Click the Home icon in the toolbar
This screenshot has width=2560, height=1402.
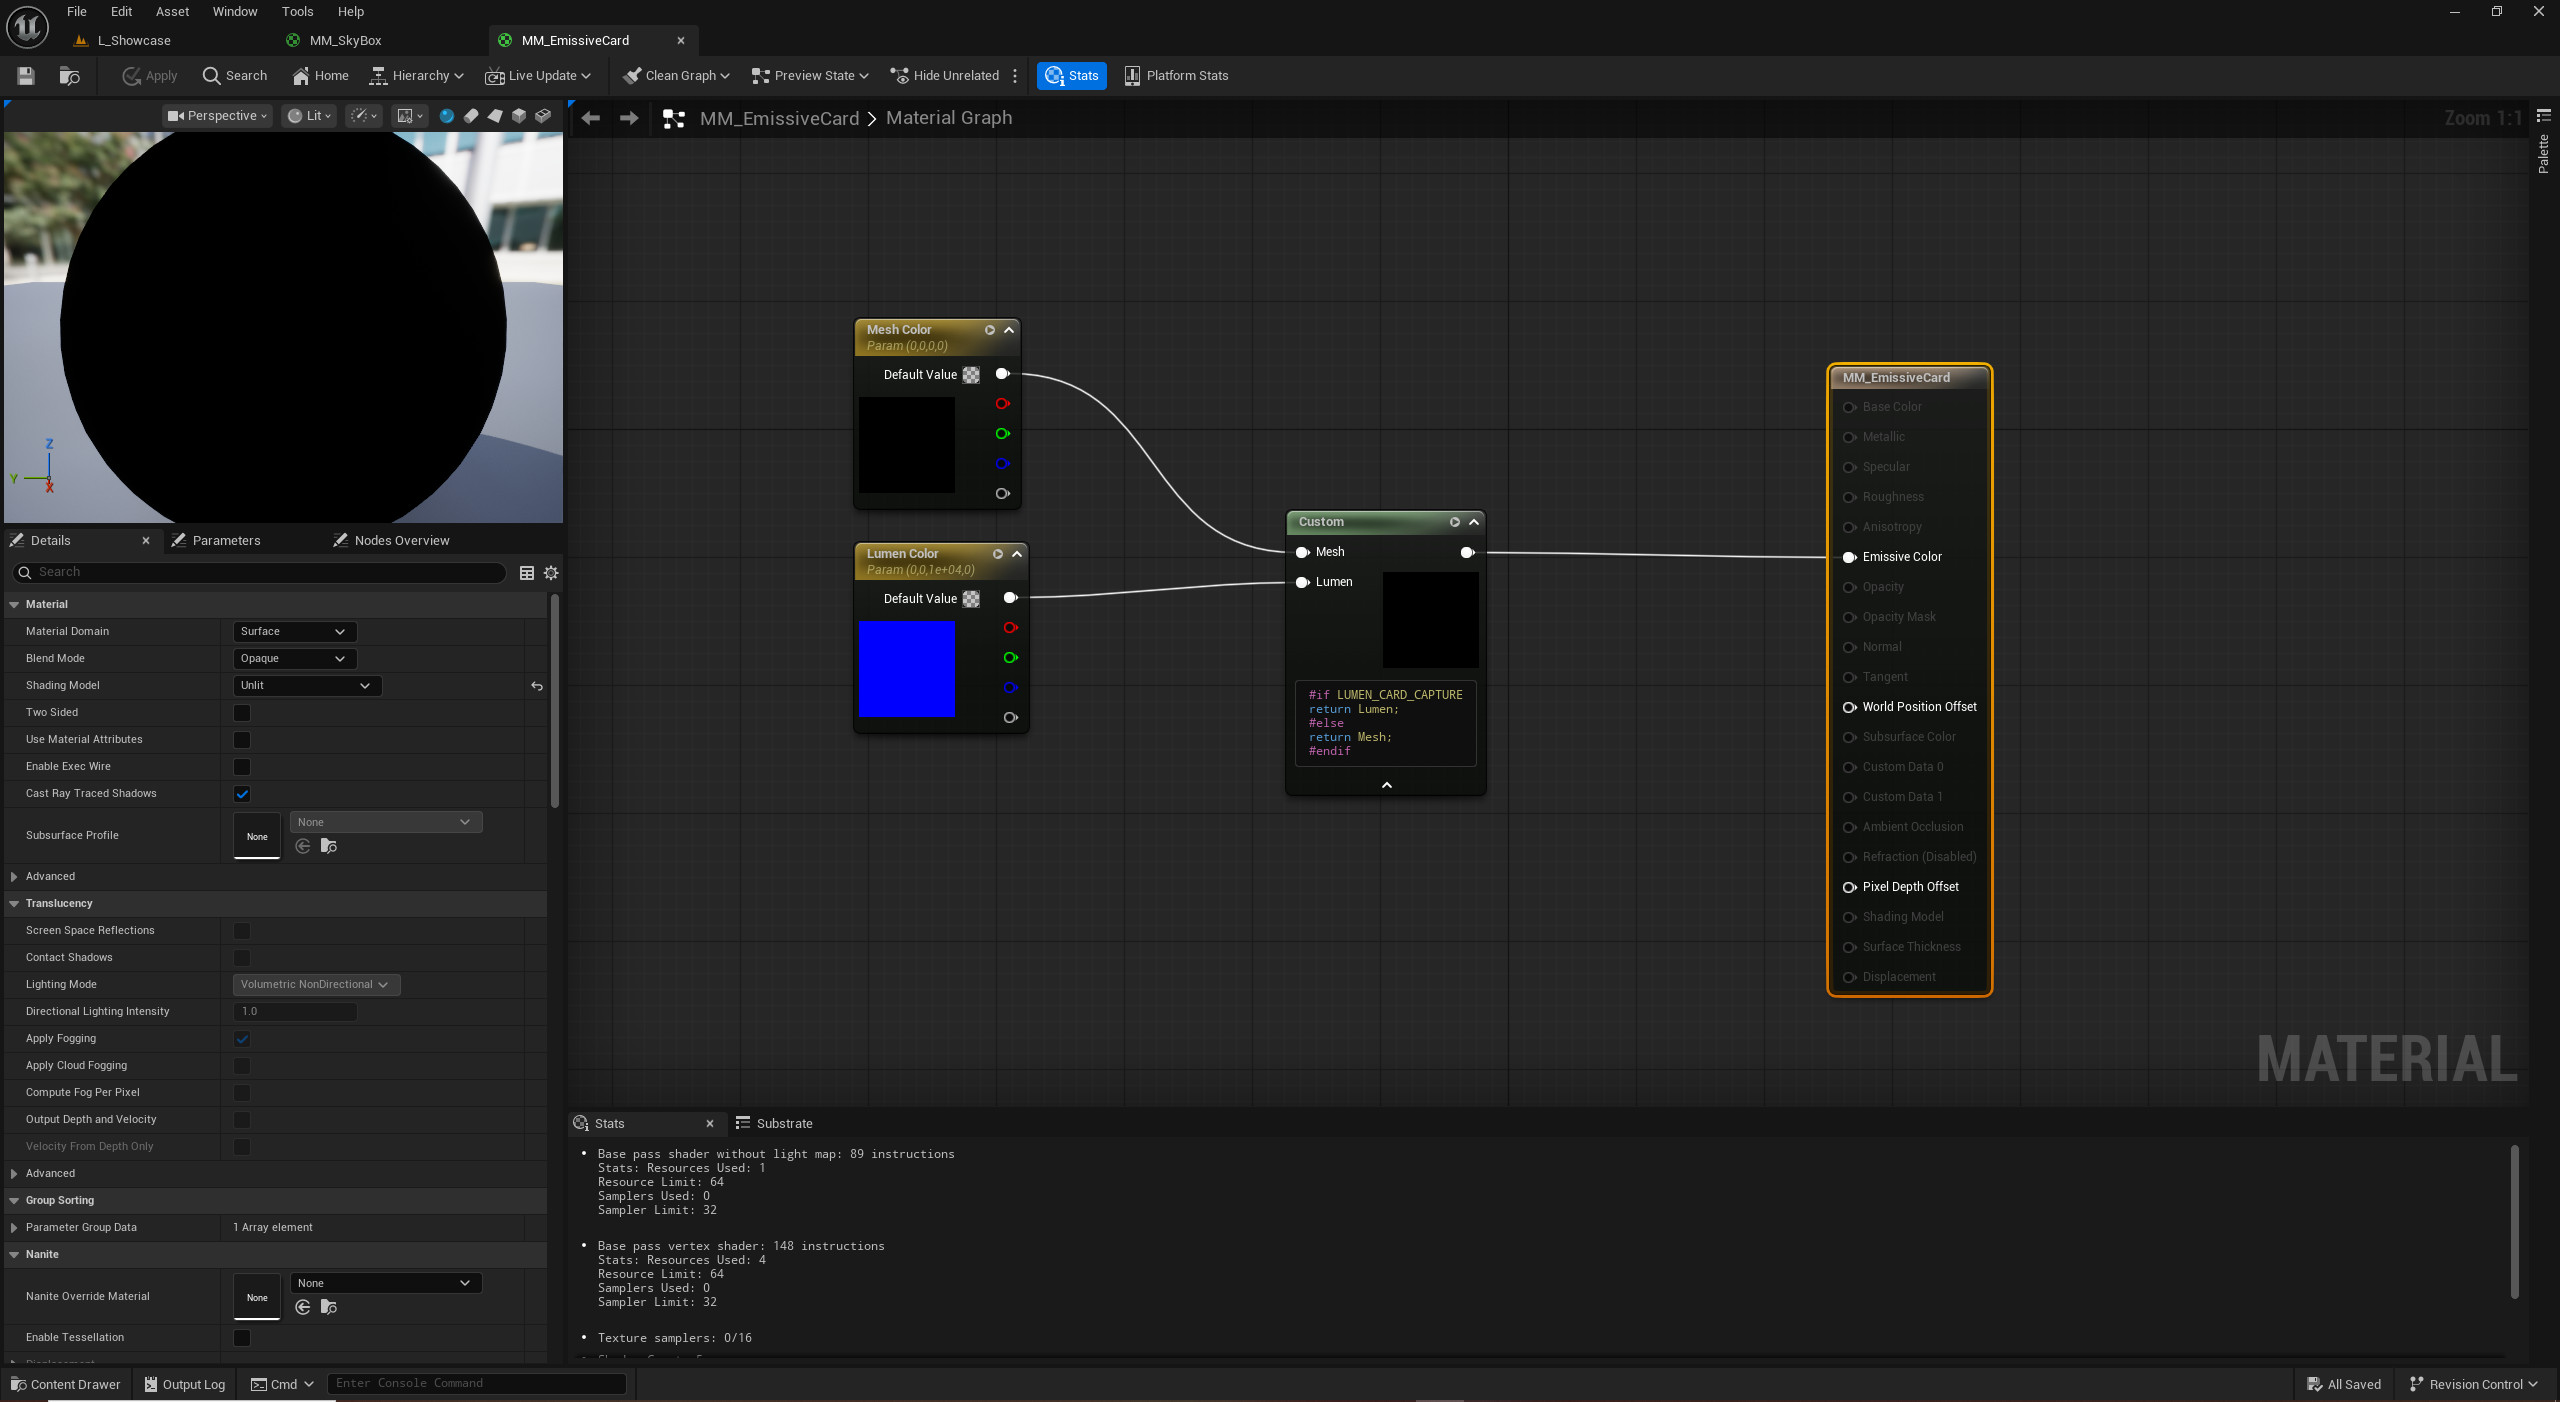coord(319,75)
